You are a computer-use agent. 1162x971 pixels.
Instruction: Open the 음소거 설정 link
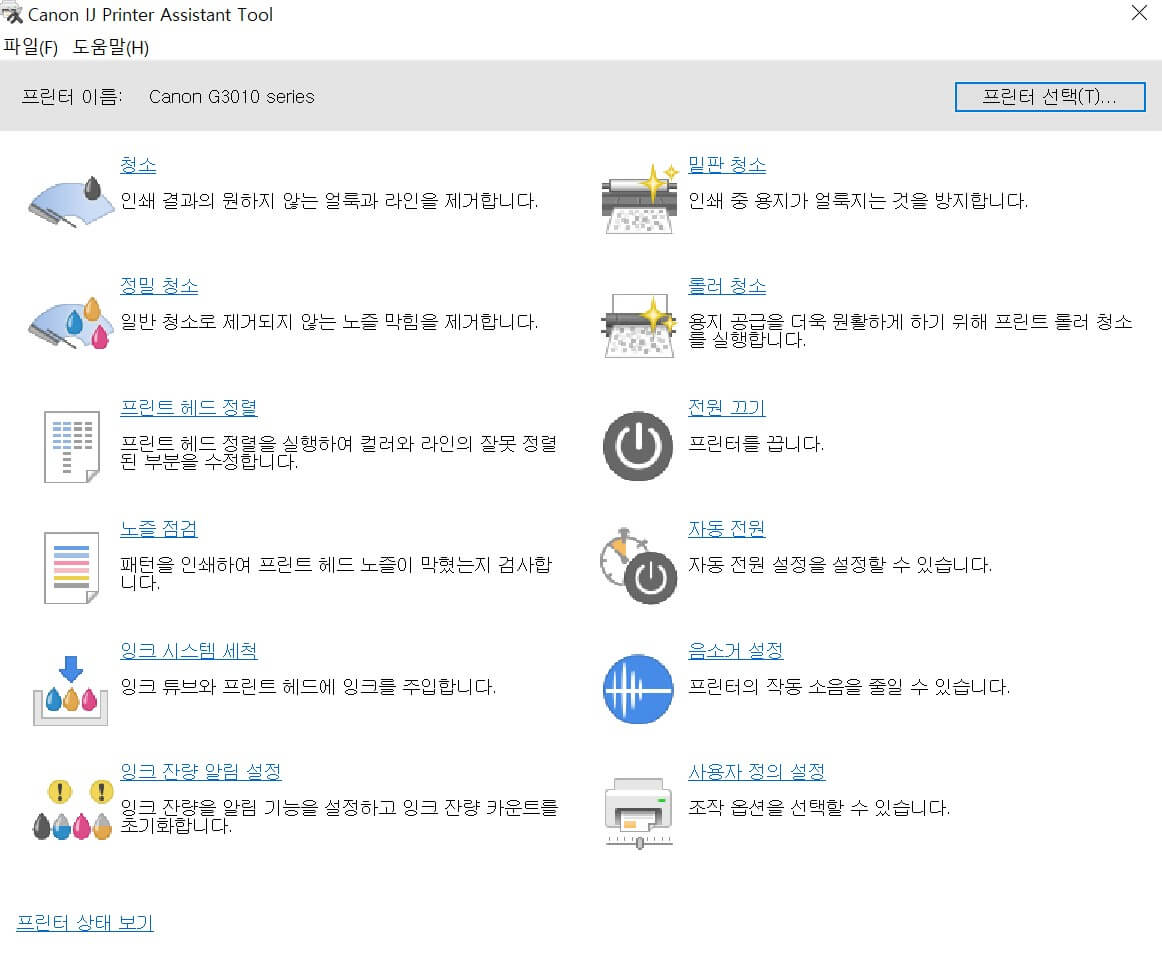(x=735, y=651)
